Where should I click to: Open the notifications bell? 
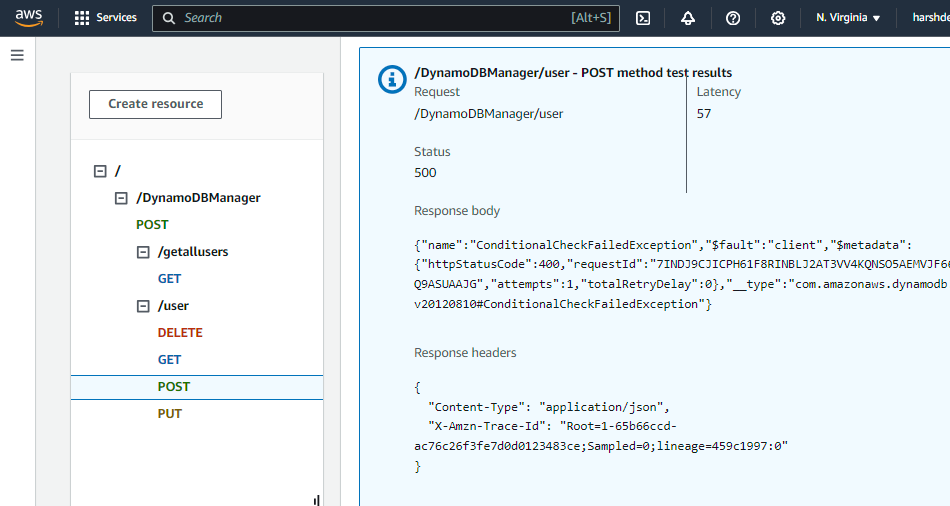click(688, 18)
